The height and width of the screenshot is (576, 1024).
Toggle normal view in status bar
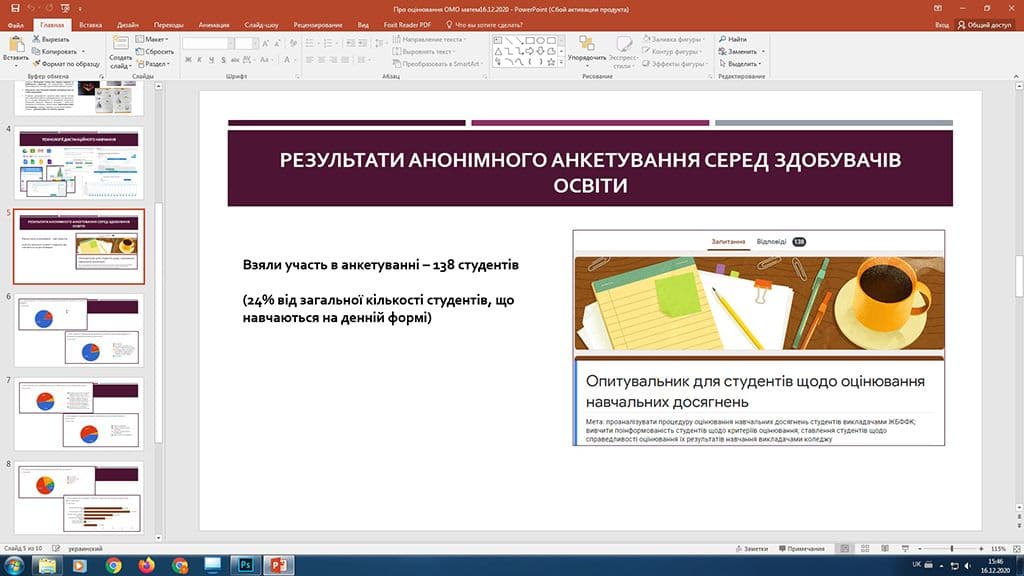tap(844, 549)
